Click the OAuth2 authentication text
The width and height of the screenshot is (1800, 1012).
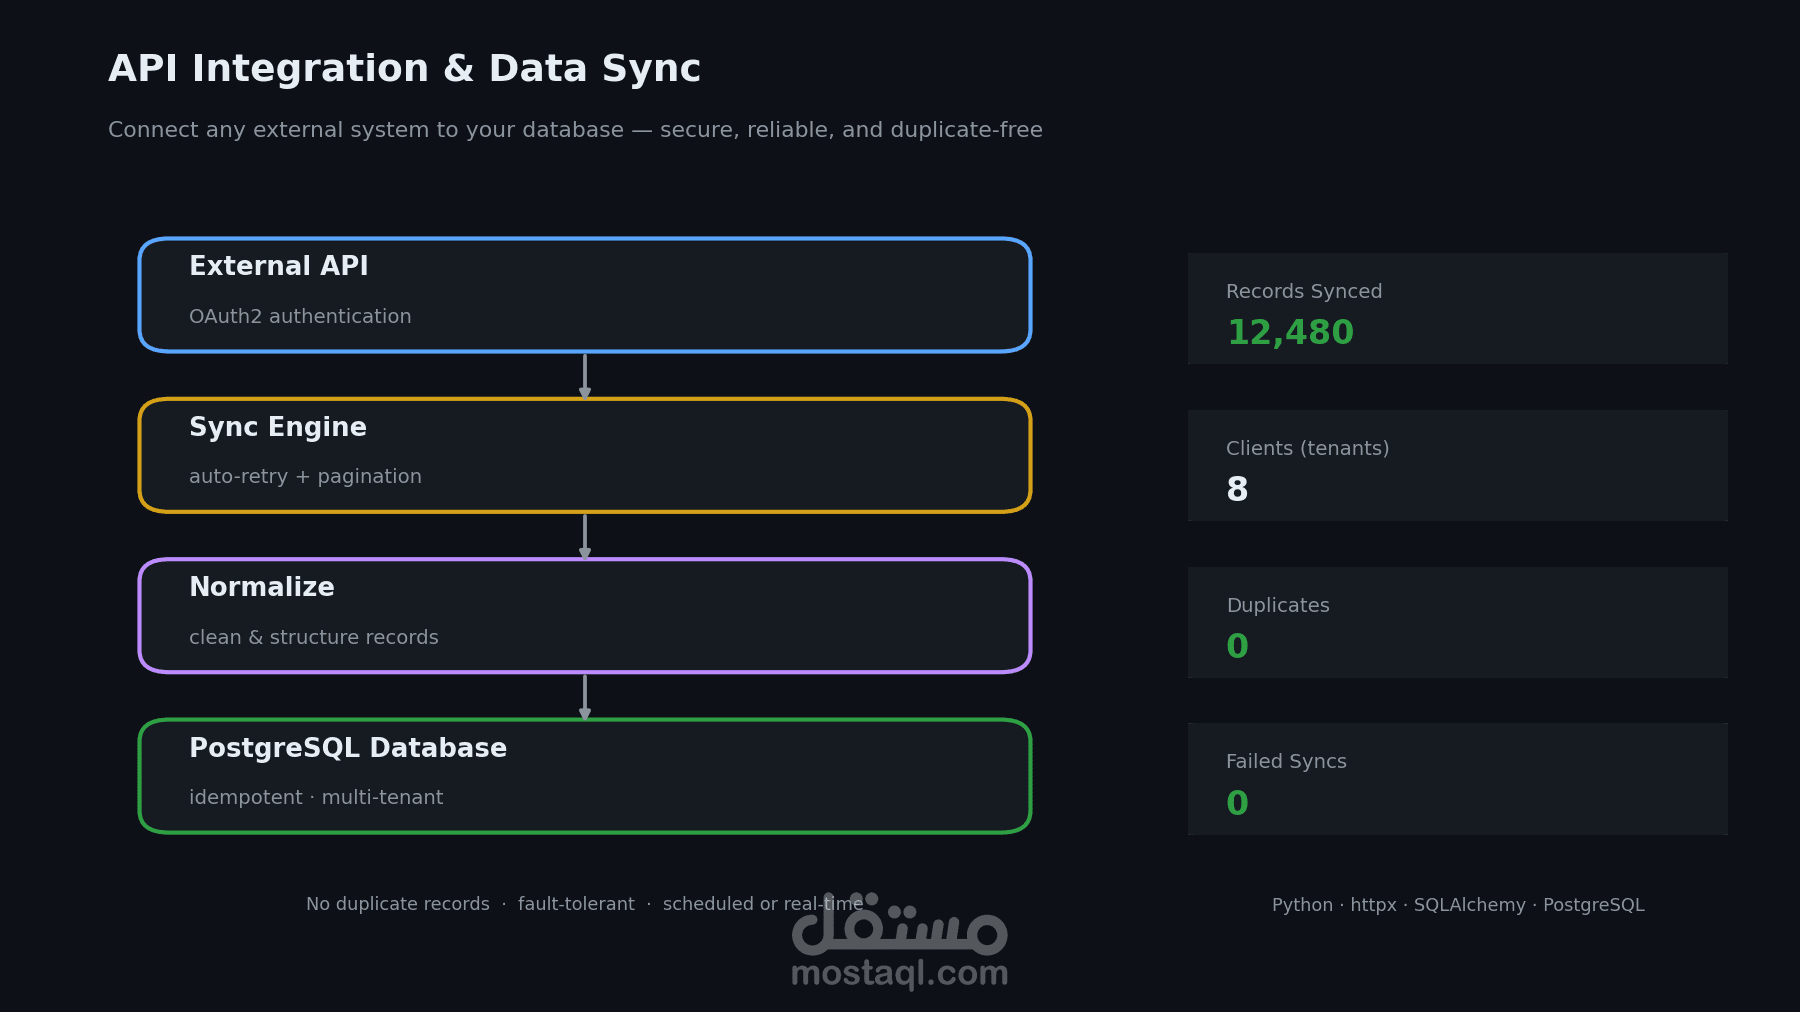[x=300, y=316]
